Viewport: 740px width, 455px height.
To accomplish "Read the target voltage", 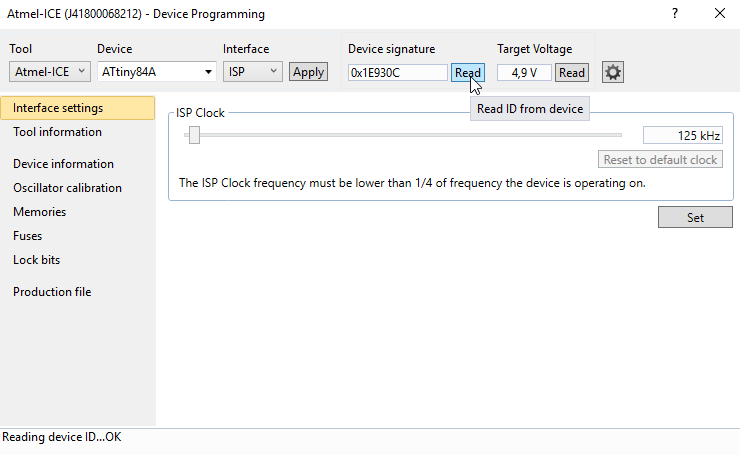I will pyautogui.click(x=572, y=73).
